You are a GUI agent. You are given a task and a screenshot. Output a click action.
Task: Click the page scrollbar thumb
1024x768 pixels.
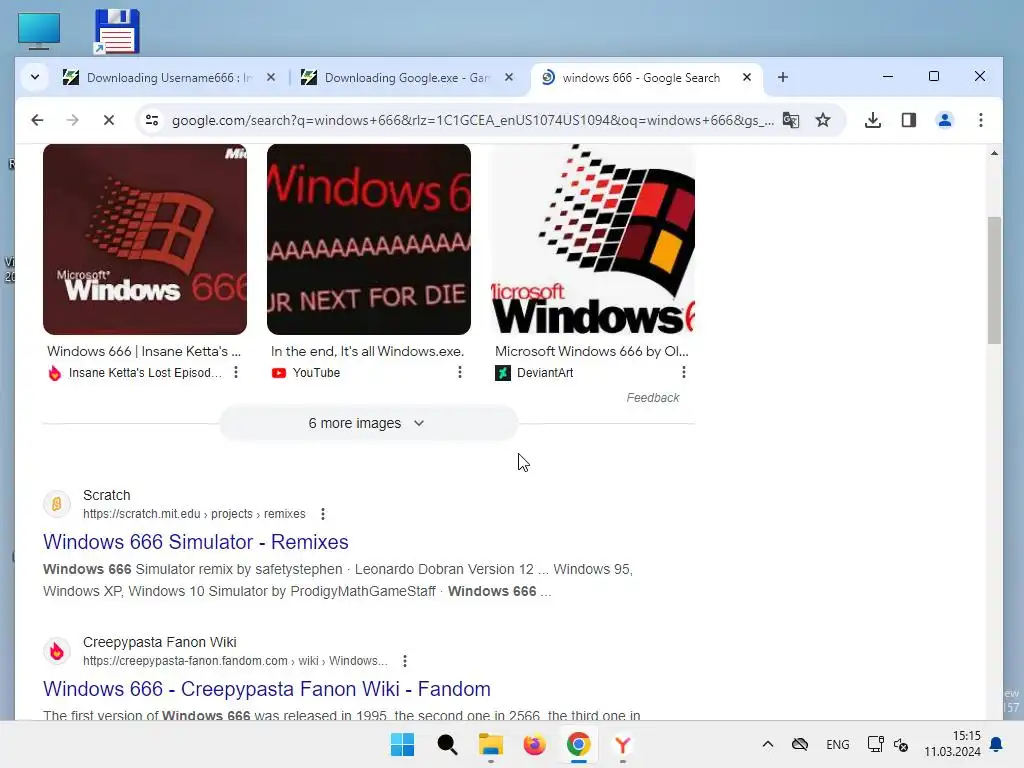pyautogui.click(x=994, y=280)
